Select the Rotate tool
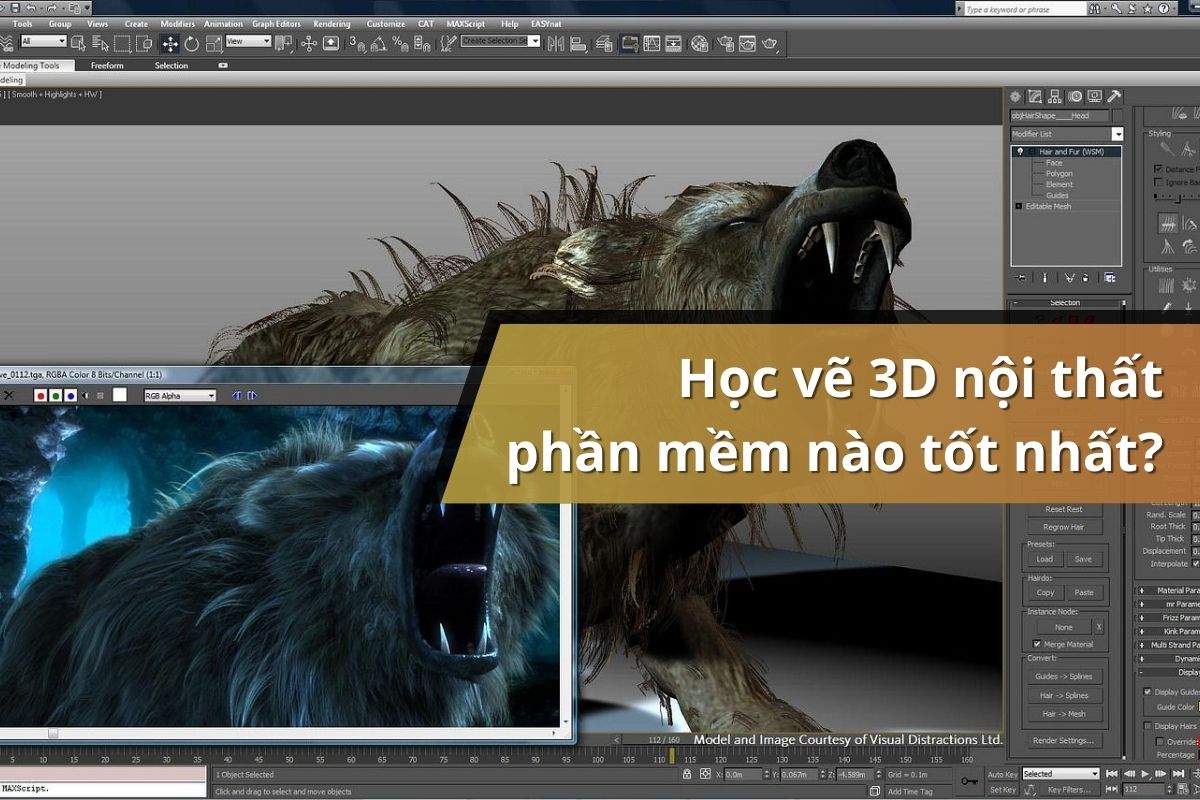Screen dimensions: 1200x800 pos(192,44)
